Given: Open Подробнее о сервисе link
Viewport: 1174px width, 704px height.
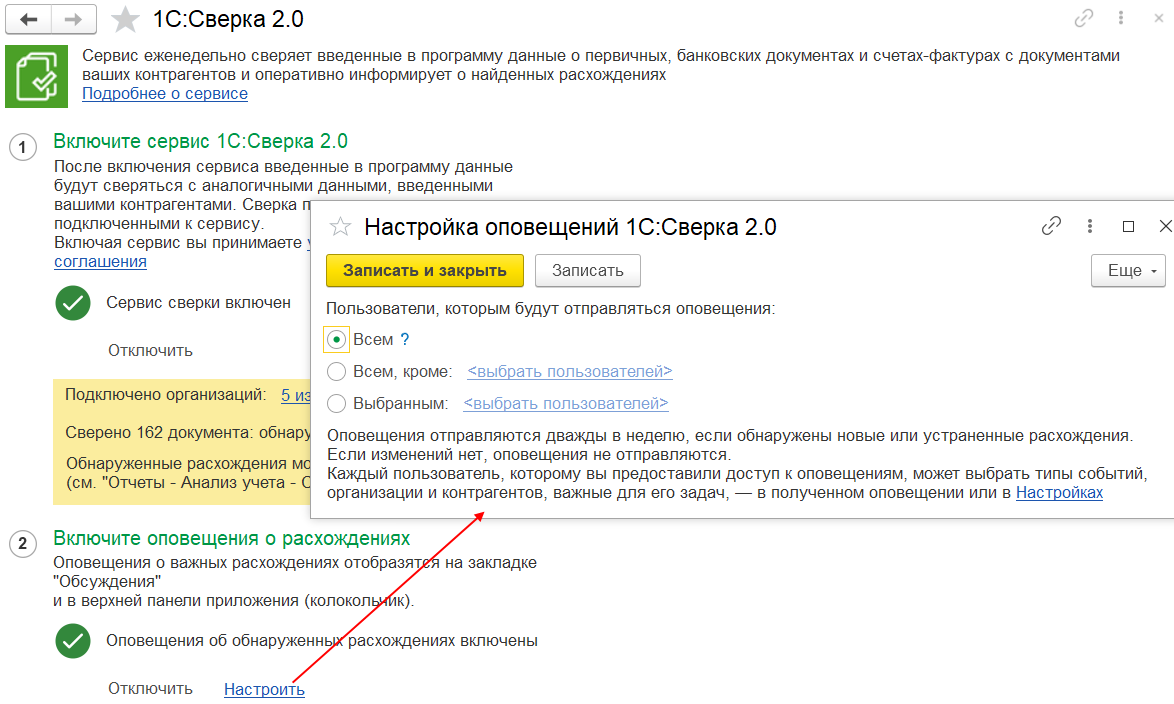Looking at the screenshot, I should coord(165,94).
